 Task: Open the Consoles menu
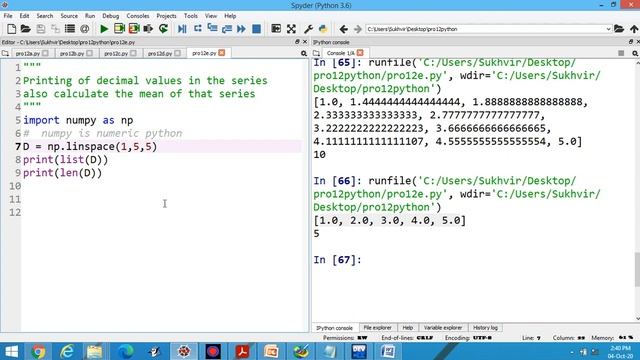pyautogui.click(x=138, y=16)
